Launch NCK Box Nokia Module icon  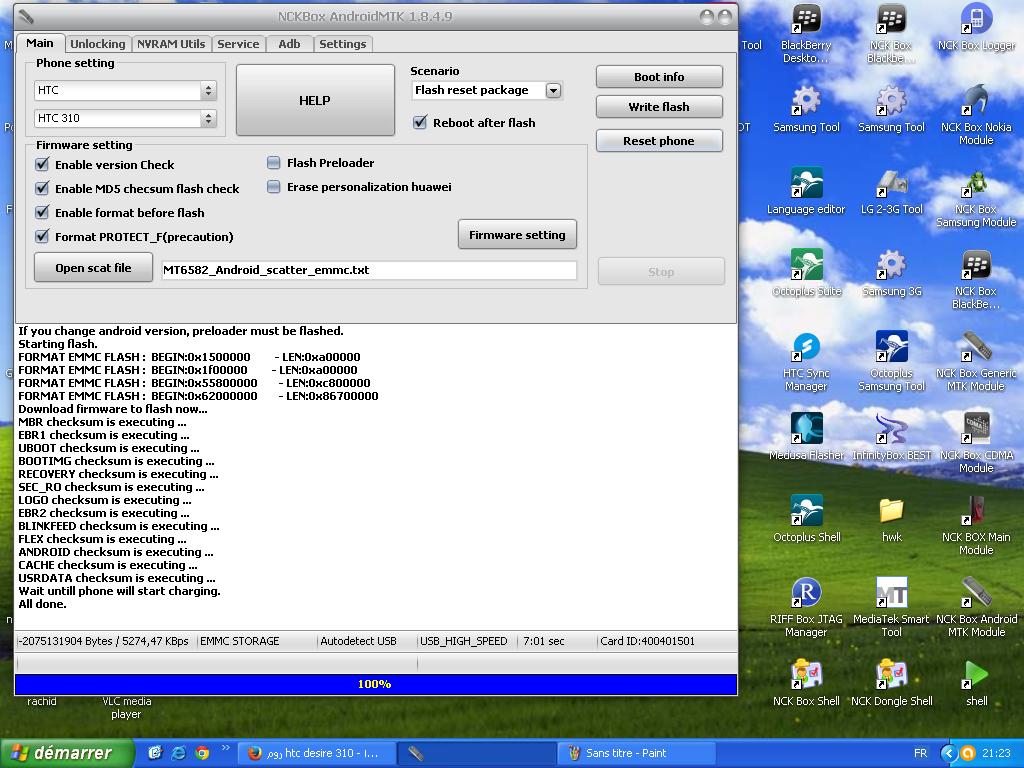coord(976,115)
